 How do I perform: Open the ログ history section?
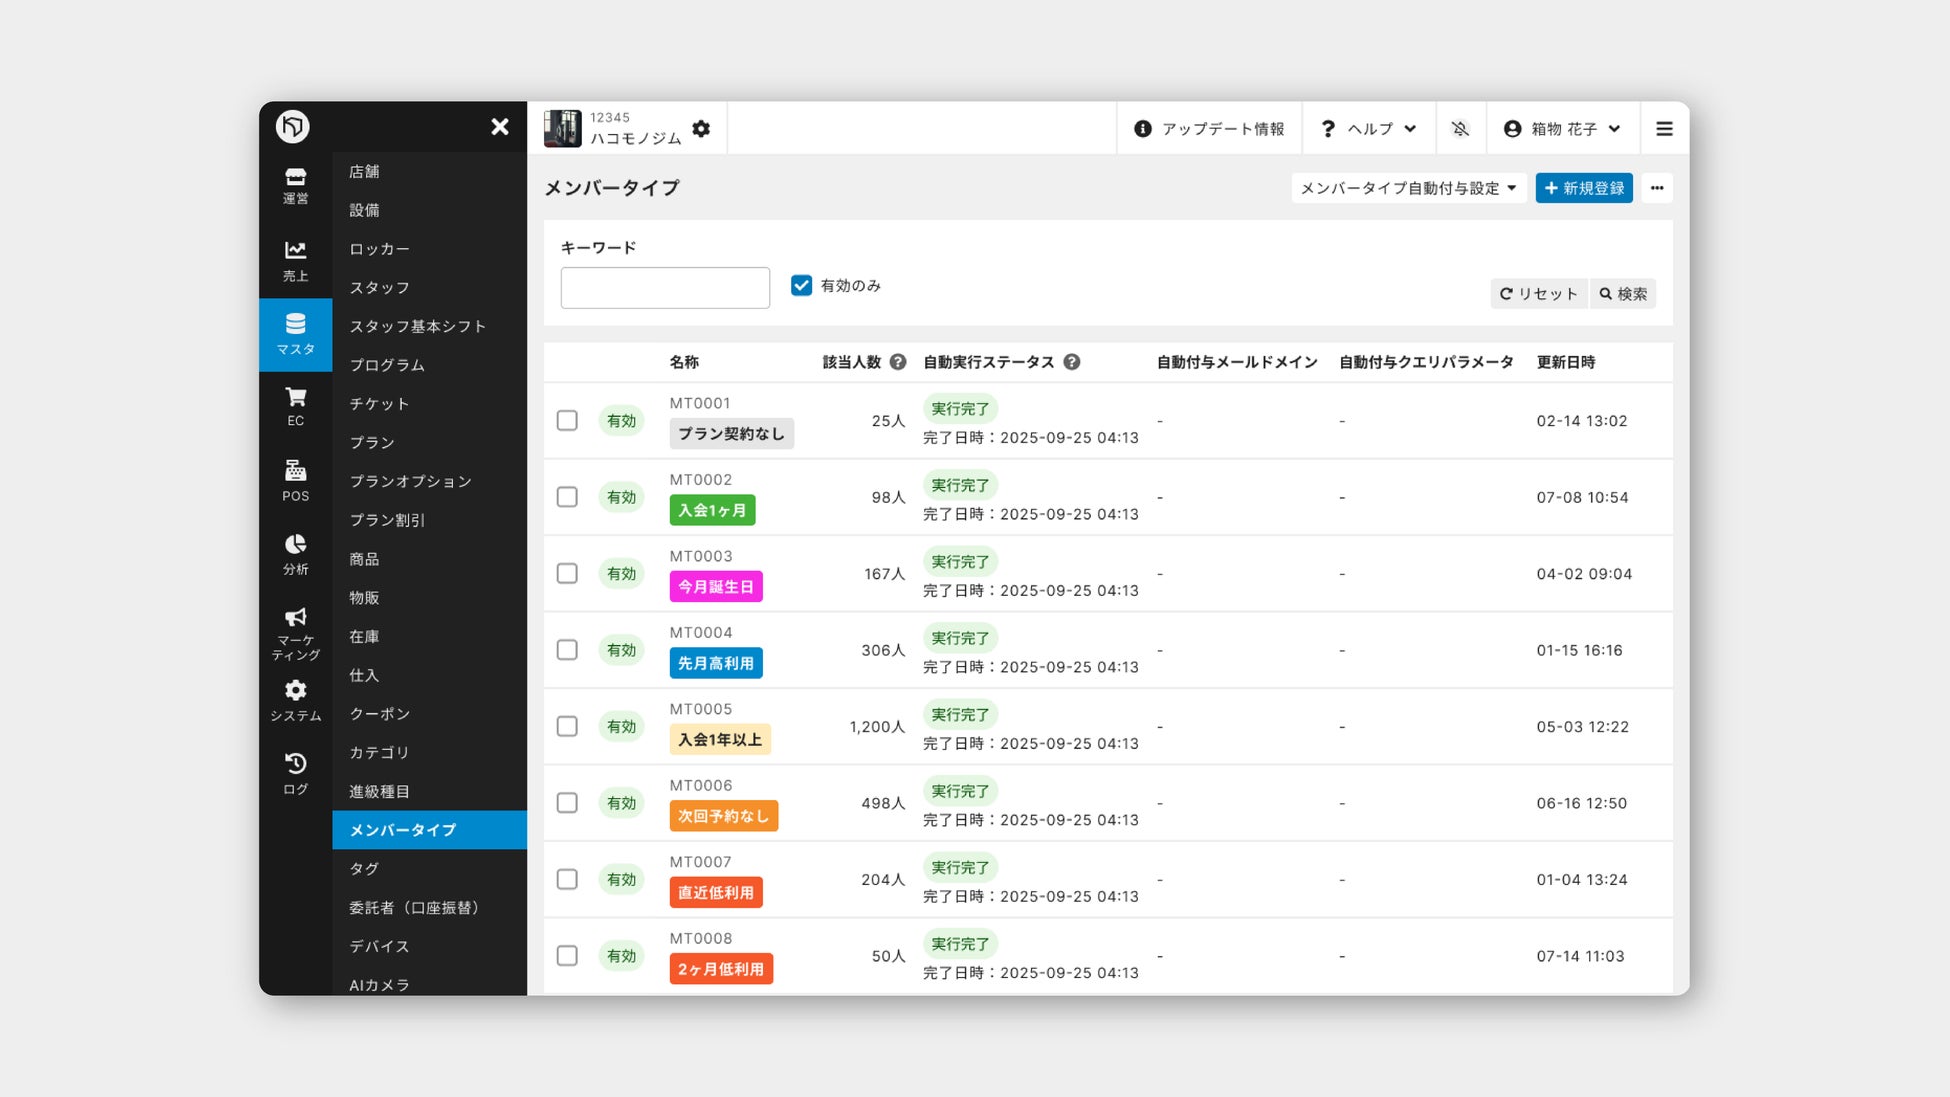295,774
